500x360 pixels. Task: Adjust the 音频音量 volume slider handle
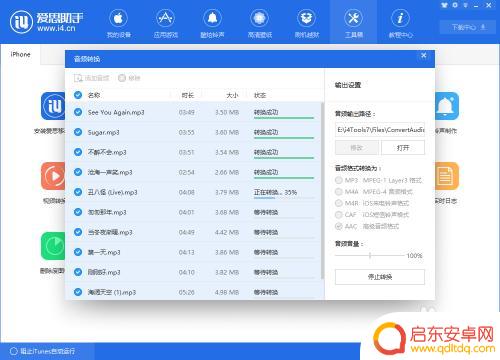click(370, 256)
